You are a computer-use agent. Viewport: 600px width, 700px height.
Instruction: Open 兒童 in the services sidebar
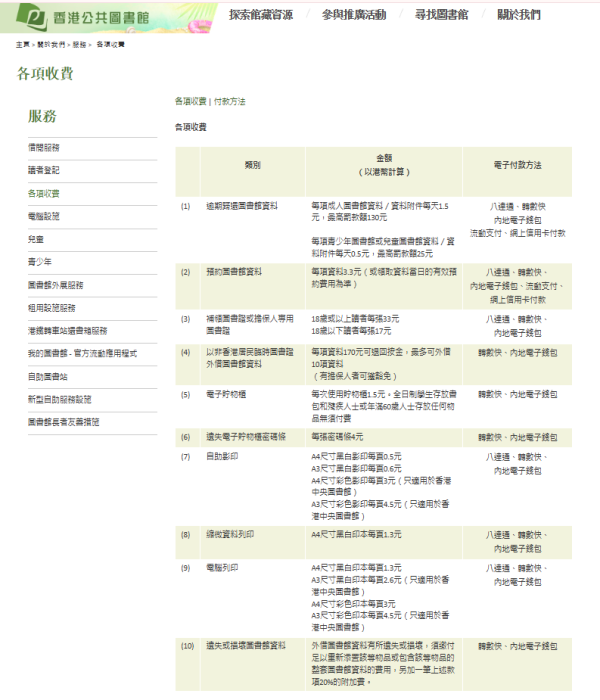tap(36, 239)
